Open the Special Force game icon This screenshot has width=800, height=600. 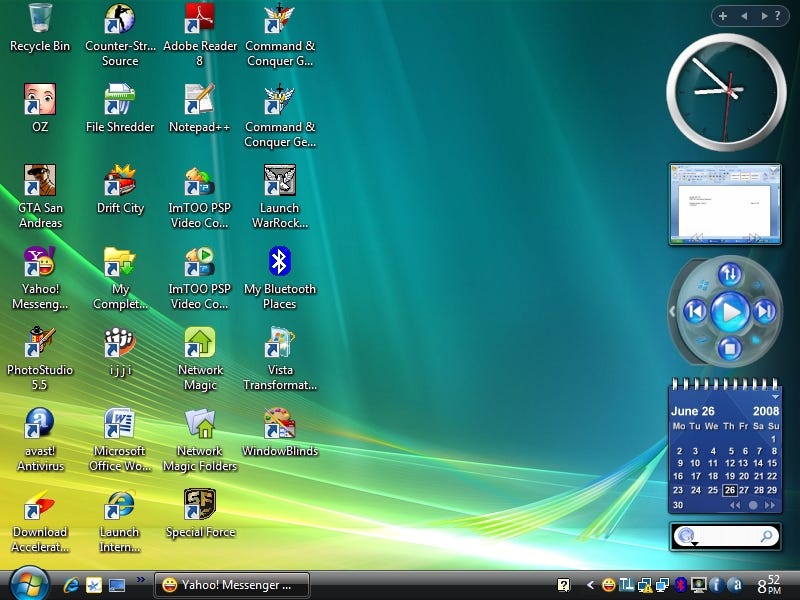pyautogui.click(x=200, y=505)
